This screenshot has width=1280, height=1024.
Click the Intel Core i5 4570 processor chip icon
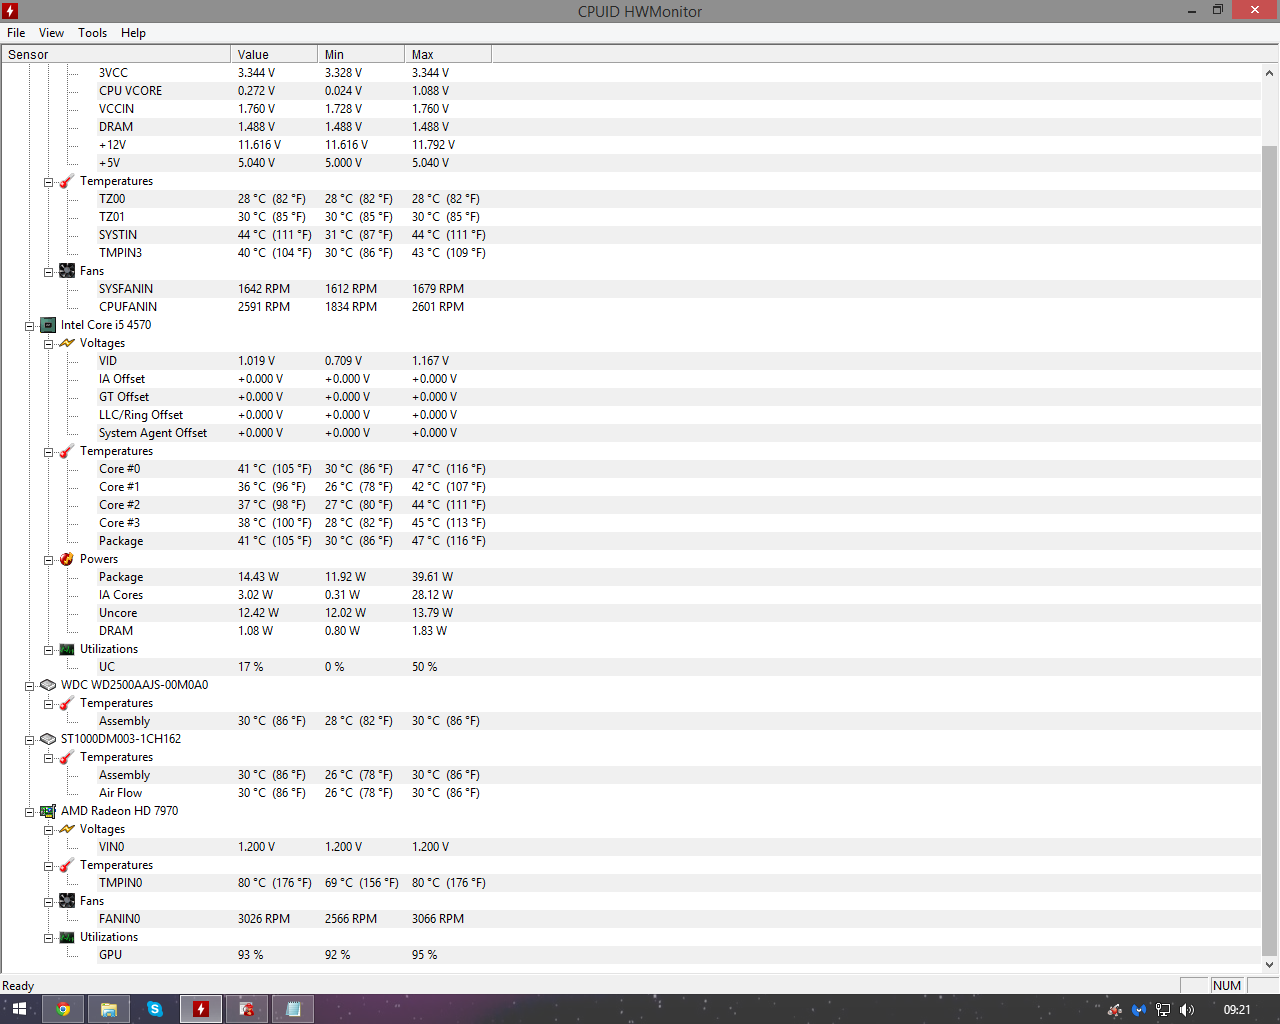[x=48, y=325]
